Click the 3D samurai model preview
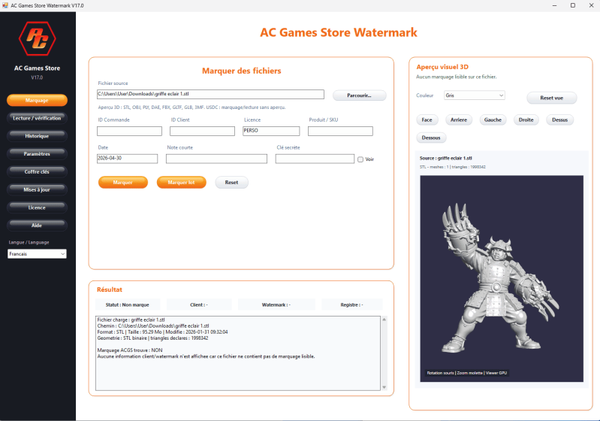 click(x=501, y=279)
